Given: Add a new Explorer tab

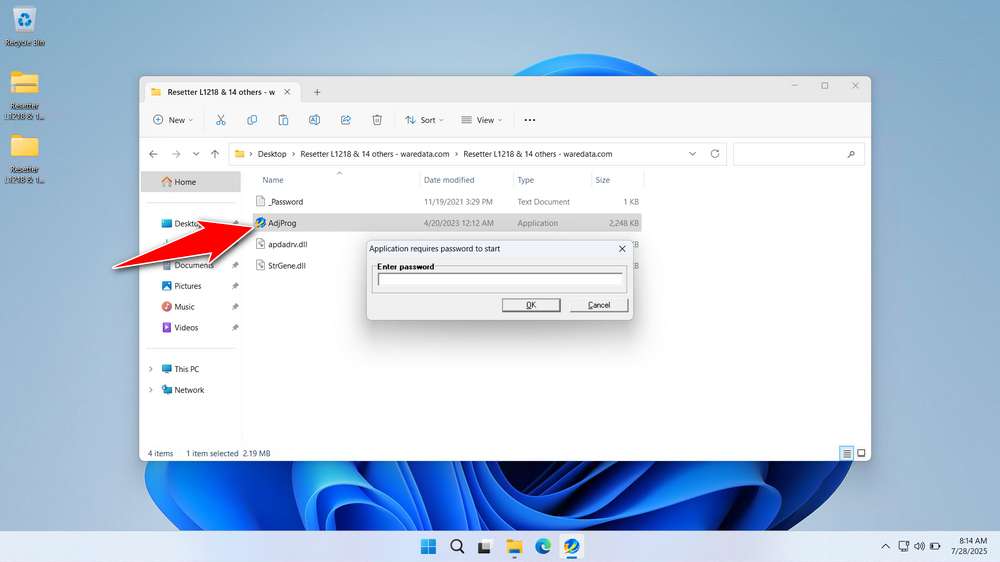Looking at the screenshot, I should (x=317, y=92).
